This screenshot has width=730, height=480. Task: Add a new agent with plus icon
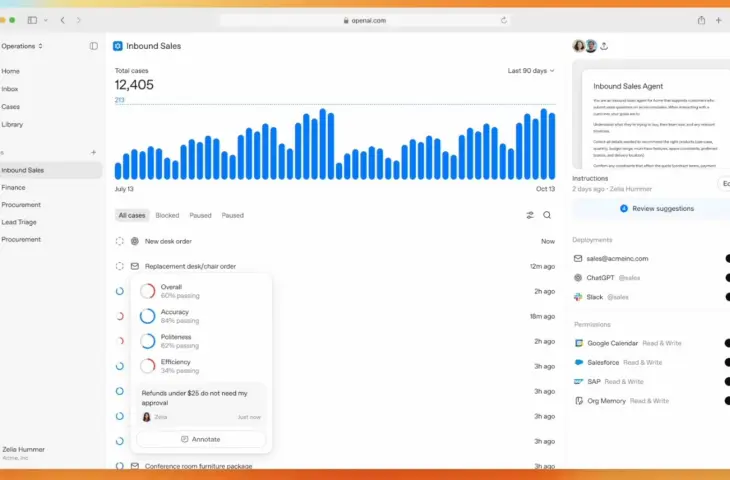coord(94,152)
